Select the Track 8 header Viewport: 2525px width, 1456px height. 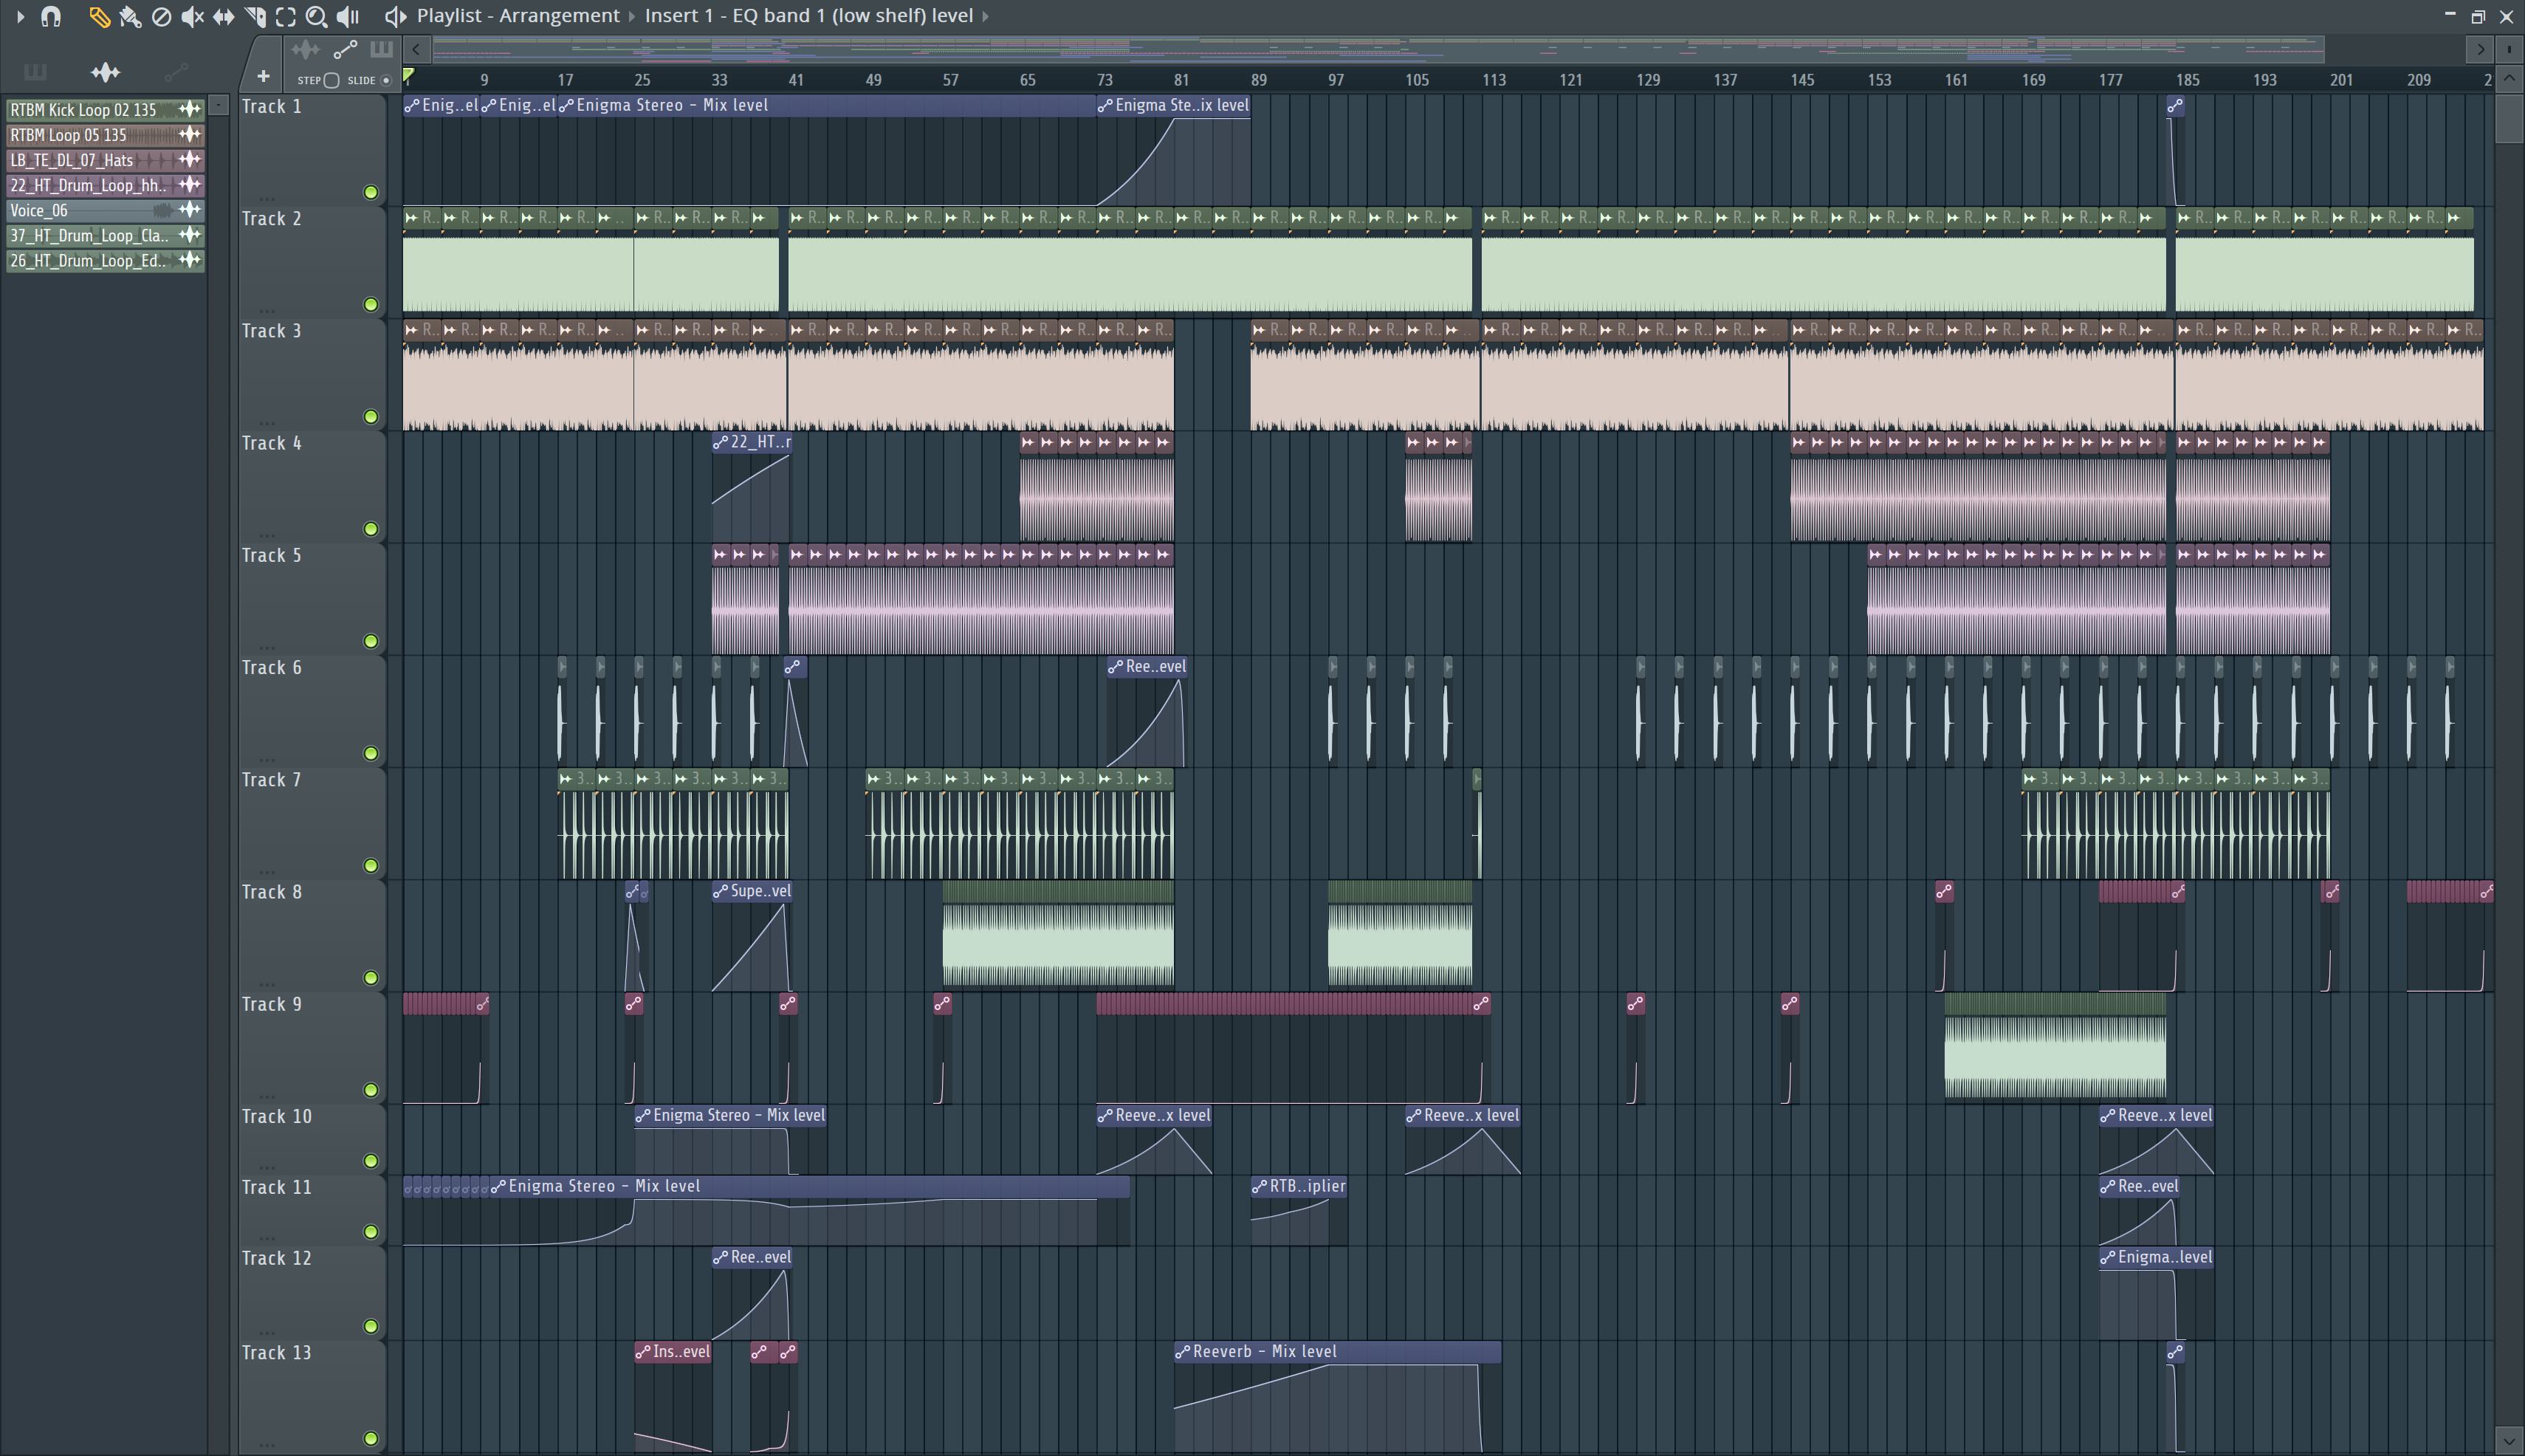point(312,936)
